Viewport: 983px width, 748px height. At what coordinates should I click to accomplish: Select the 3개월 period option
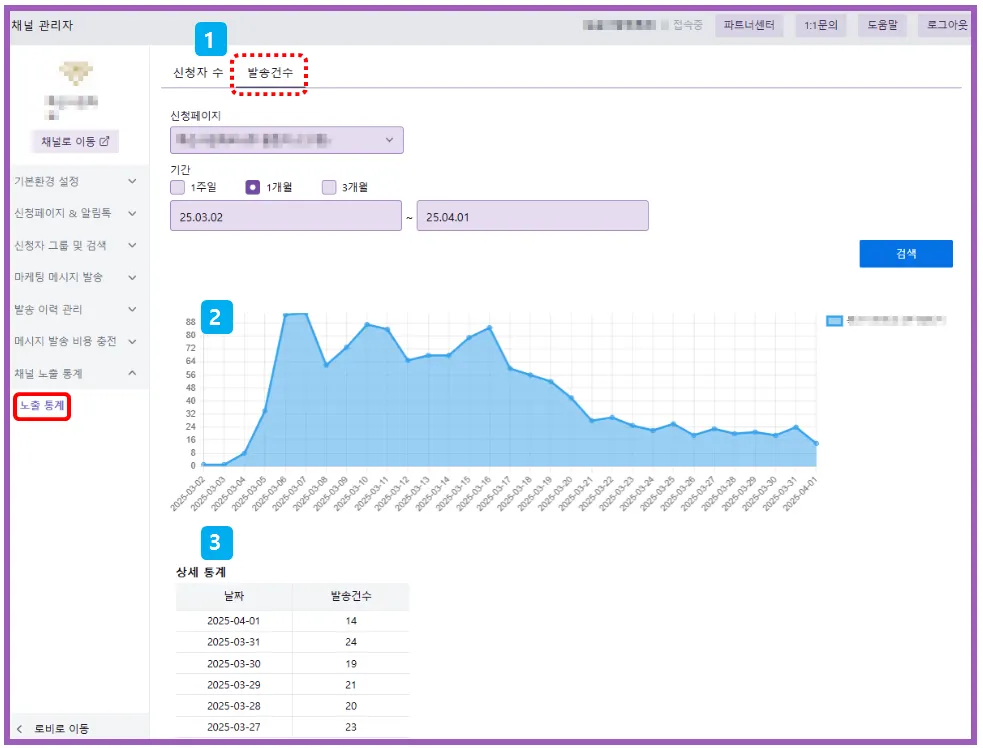[x=329, y=187]
